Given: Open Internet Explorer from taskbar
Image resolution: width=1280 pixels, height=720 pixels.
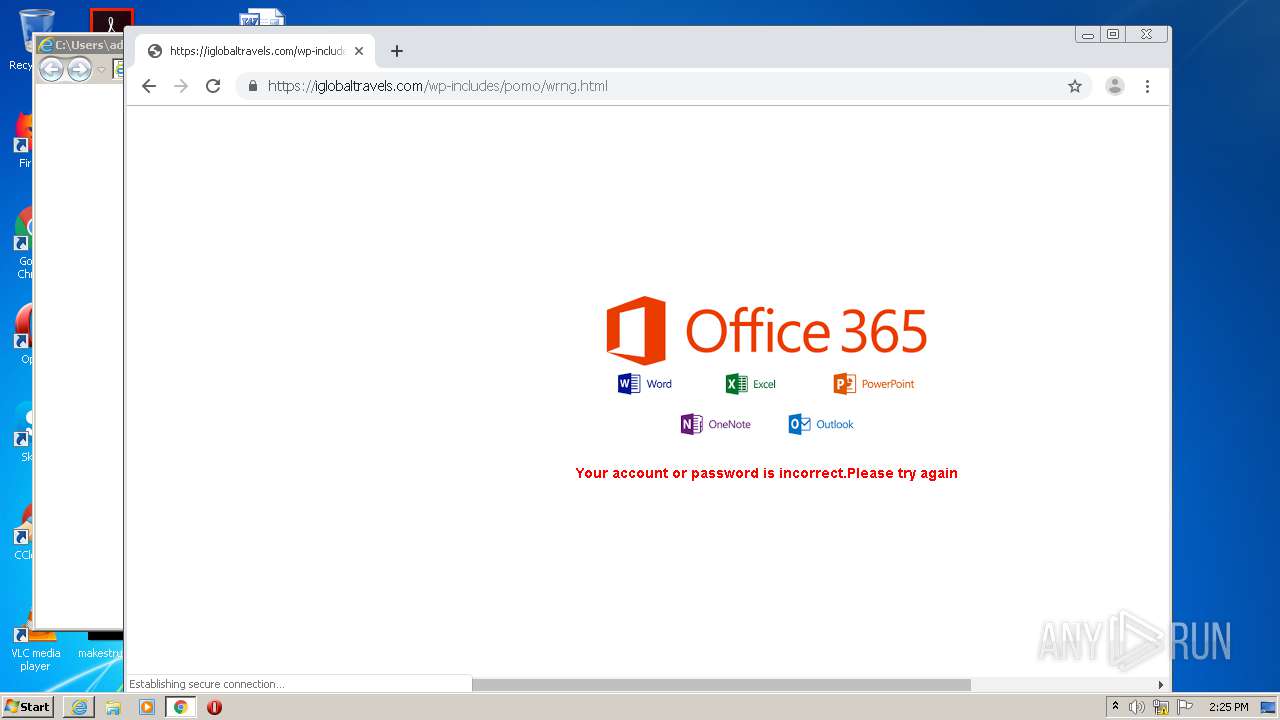Looking at the screenshot, I should click(x=79, y=707).
